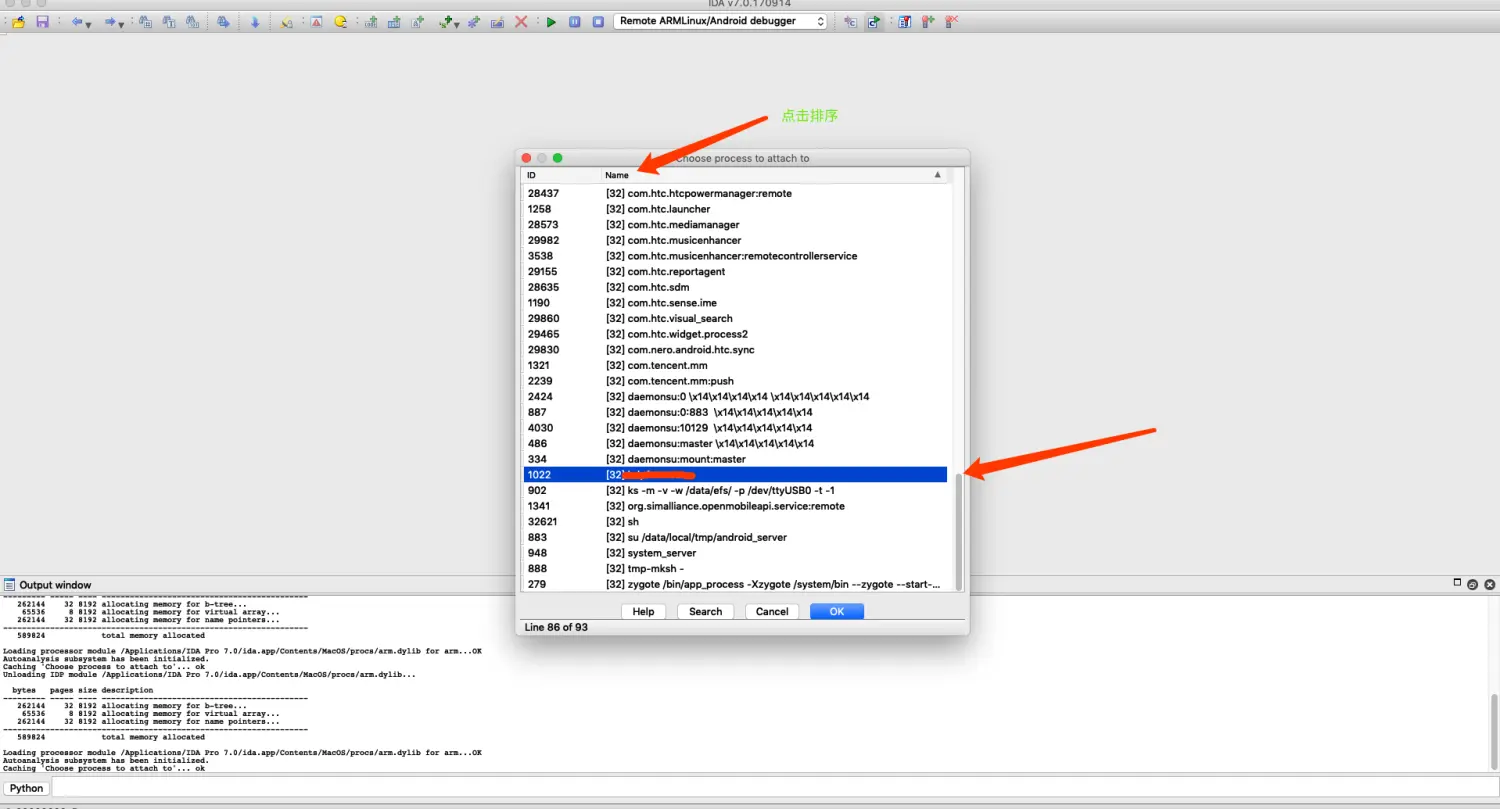Click the yellow circle toolbar icon
The height and width of the screenshot is (809, 1500).
point(340,22)
